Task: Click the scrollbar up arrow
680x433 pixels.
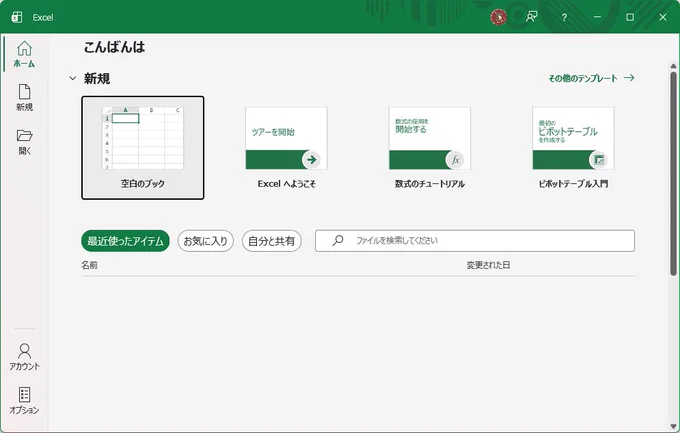Action: click(673, 66)
